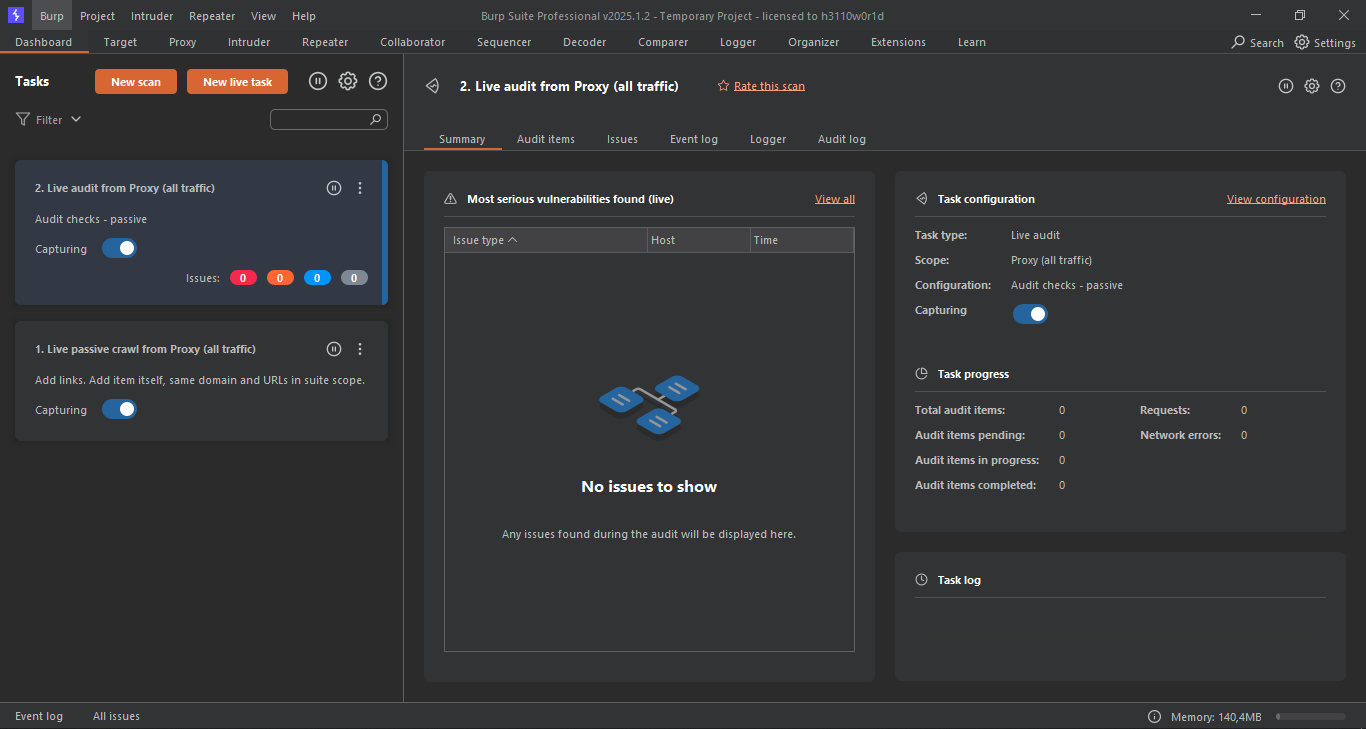1366x729 pixels.
Task: Switch to the Learn tab
Action: click(x=971, y=42)
